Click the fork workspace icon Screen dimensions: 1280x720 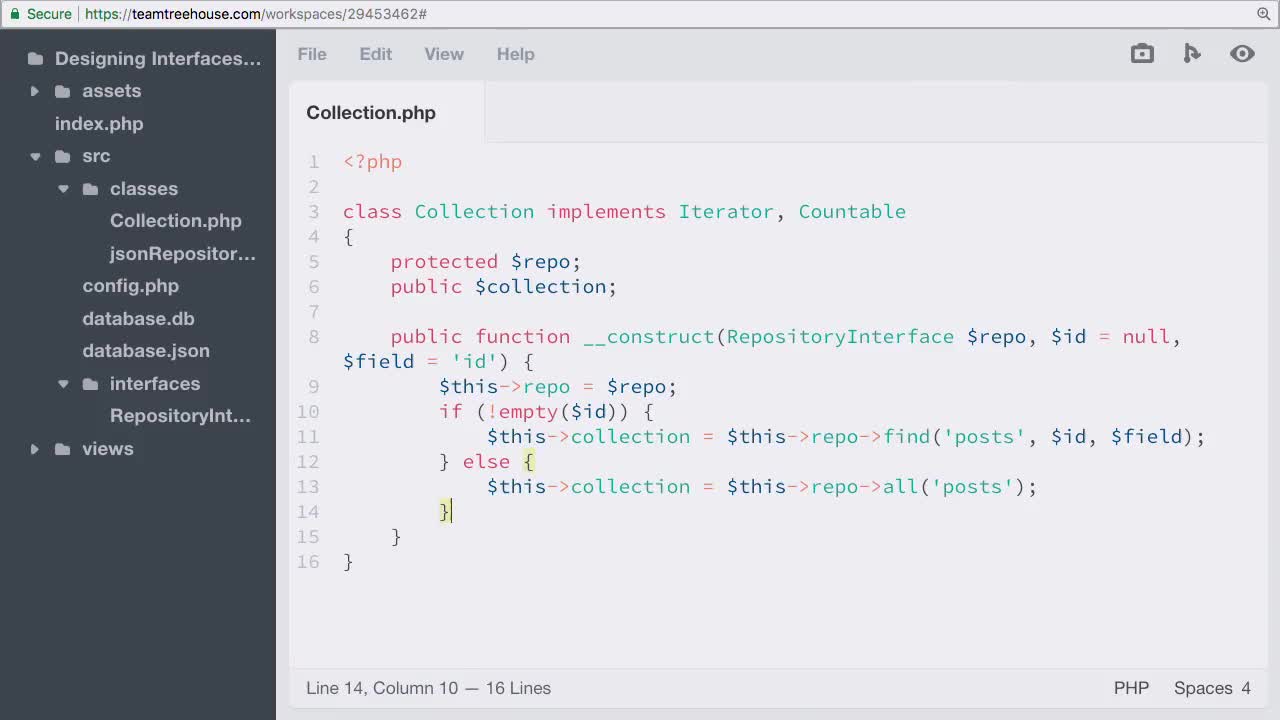coord(1192,53)
